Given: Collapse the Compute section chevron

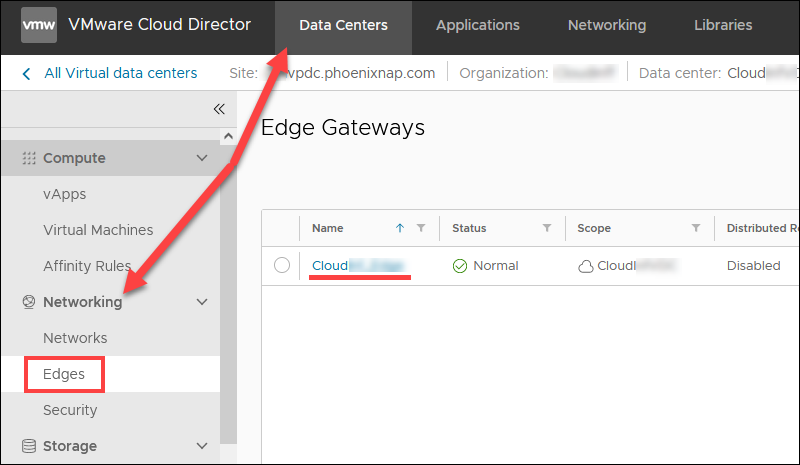Looking at the screenshot, I should [202, 158].
